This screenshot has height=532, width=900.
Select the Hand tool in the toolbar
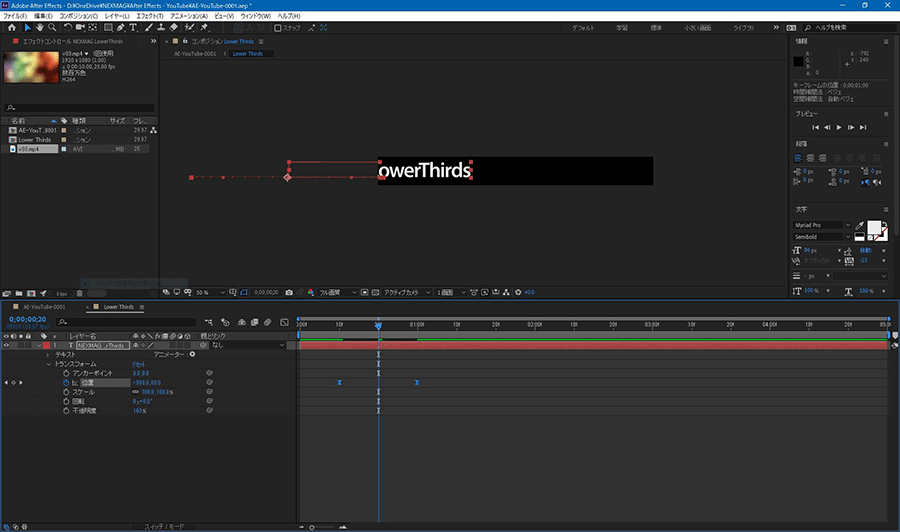[40, 27]
